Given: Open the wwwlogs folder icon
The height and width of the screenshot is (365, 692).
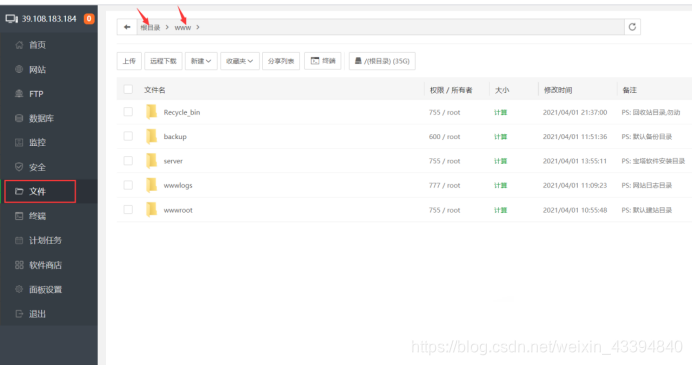Looking at the screenshot, I should (151, 185).
